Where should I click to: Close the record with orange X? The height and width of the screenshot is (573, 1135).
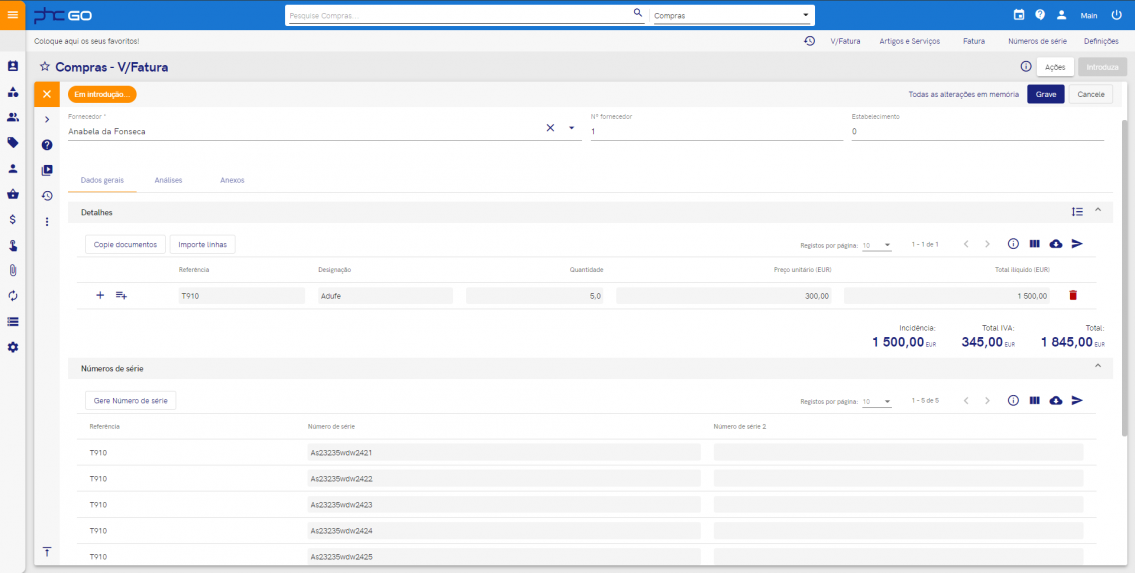47,94
